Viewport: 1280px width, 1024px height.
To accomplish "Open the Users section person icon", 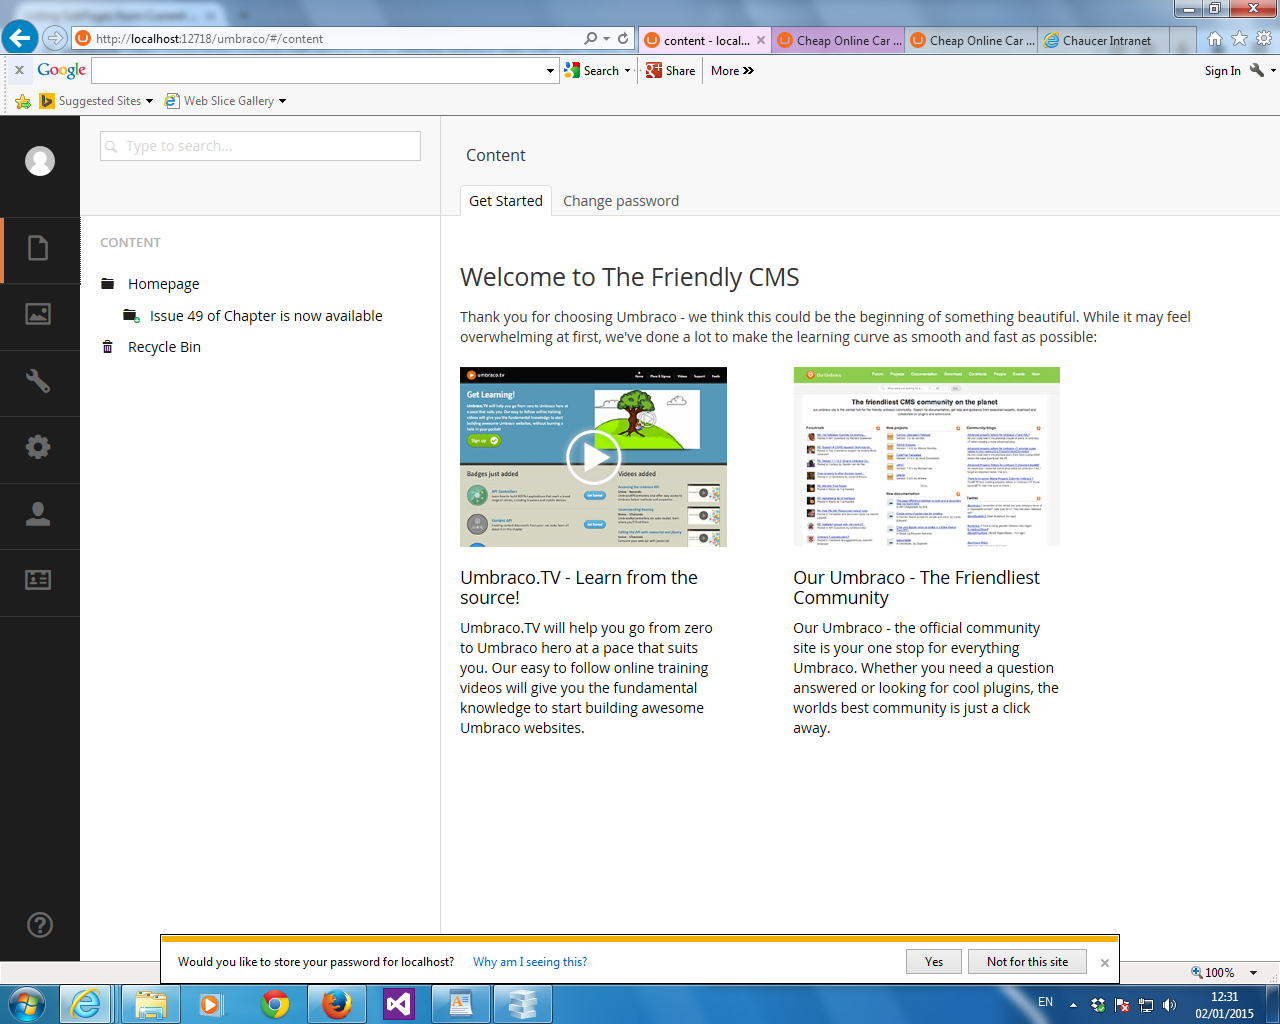I will [x=38, y=514].
